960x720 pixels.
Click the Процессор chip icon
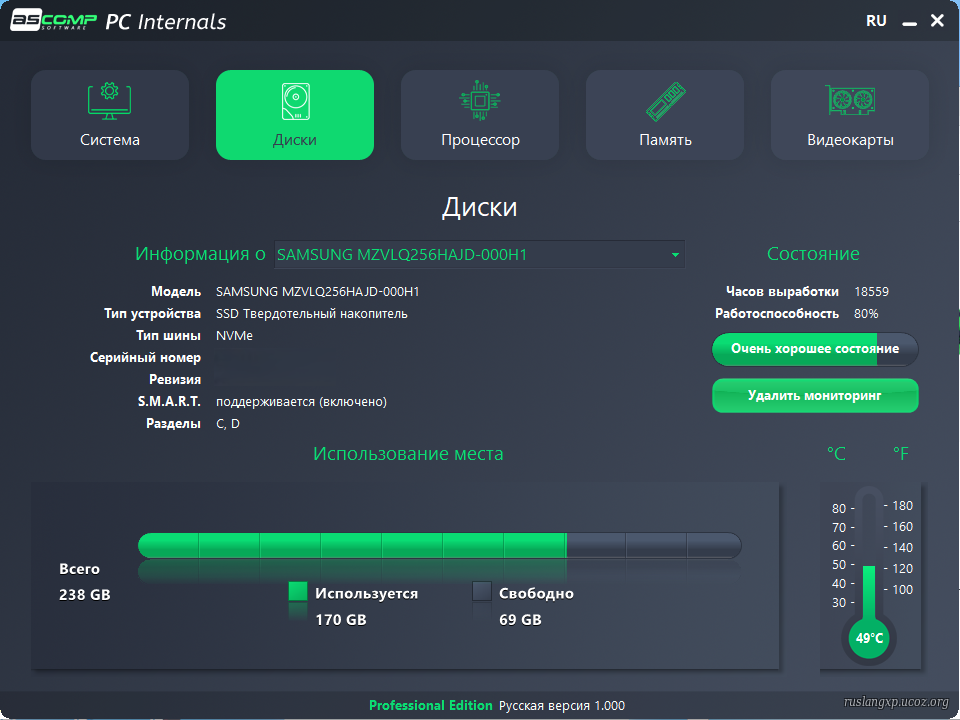480,100
